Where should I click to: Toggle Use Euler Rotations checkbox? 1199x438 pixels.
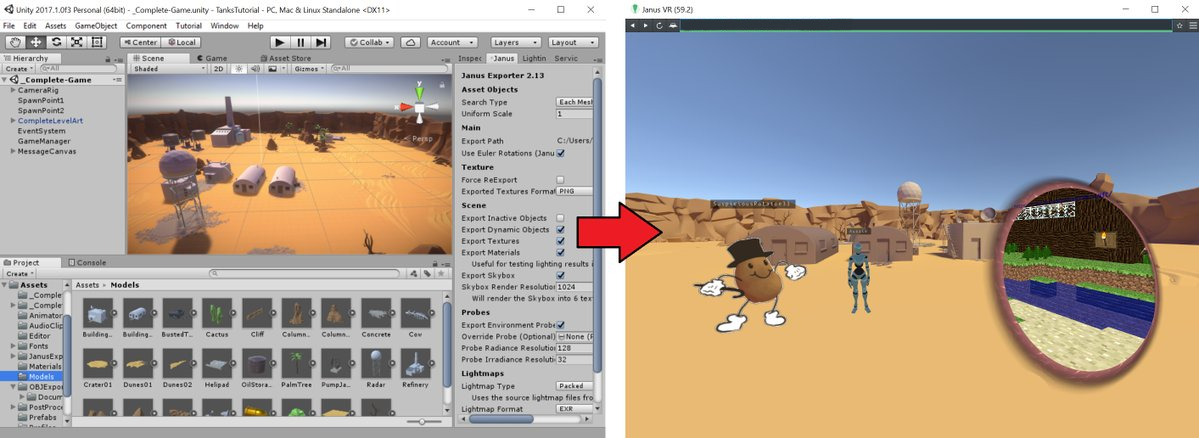(x=561, y=153)
